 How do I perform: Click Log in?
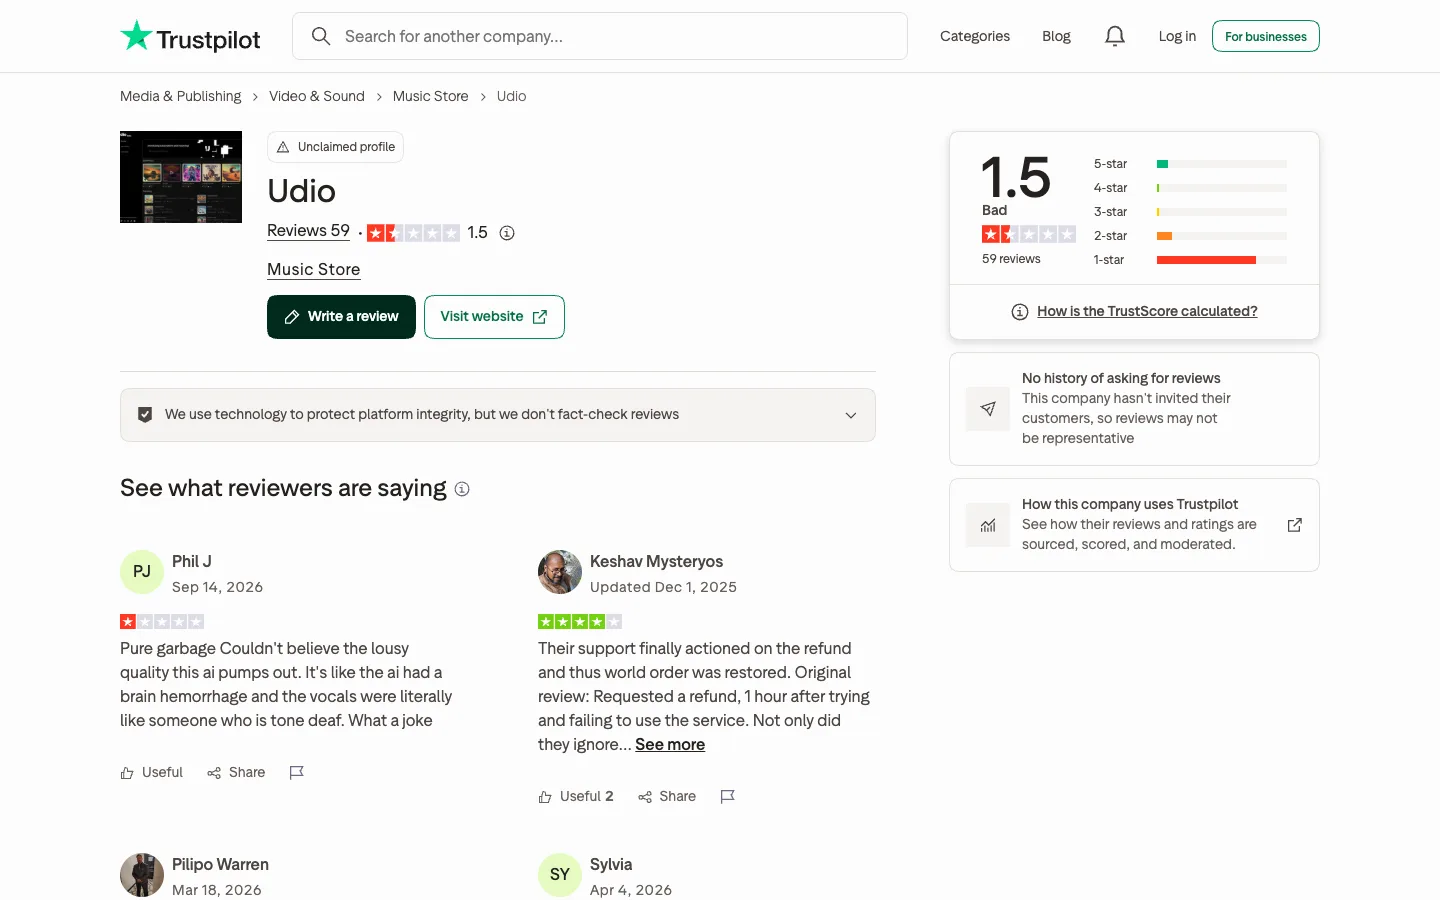click(x=1177, y=36)
